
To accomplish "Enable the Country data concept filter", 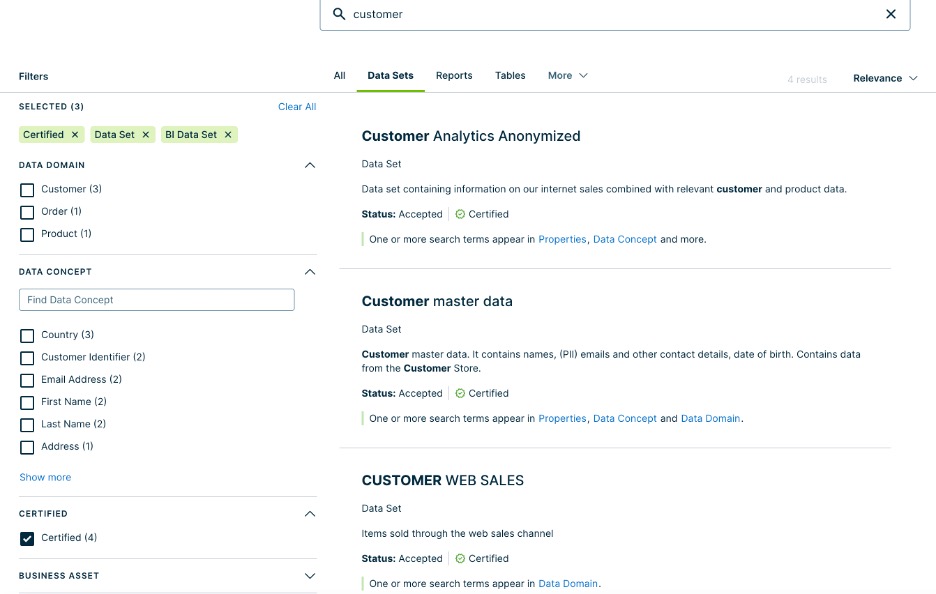I will tap(27, 334).
